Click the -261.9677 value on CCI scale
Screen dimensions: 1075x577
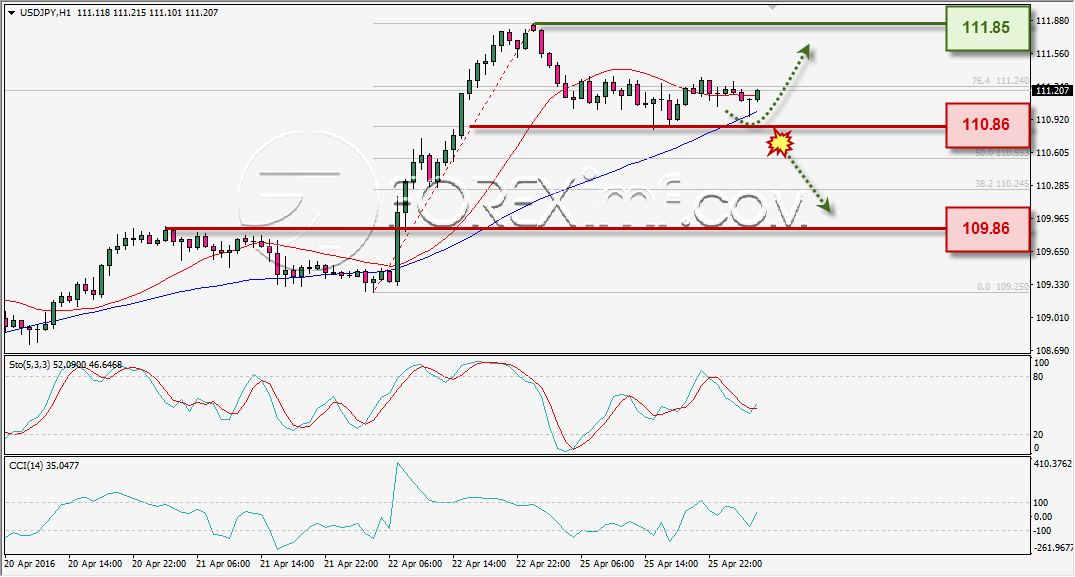click(1052, 548)
